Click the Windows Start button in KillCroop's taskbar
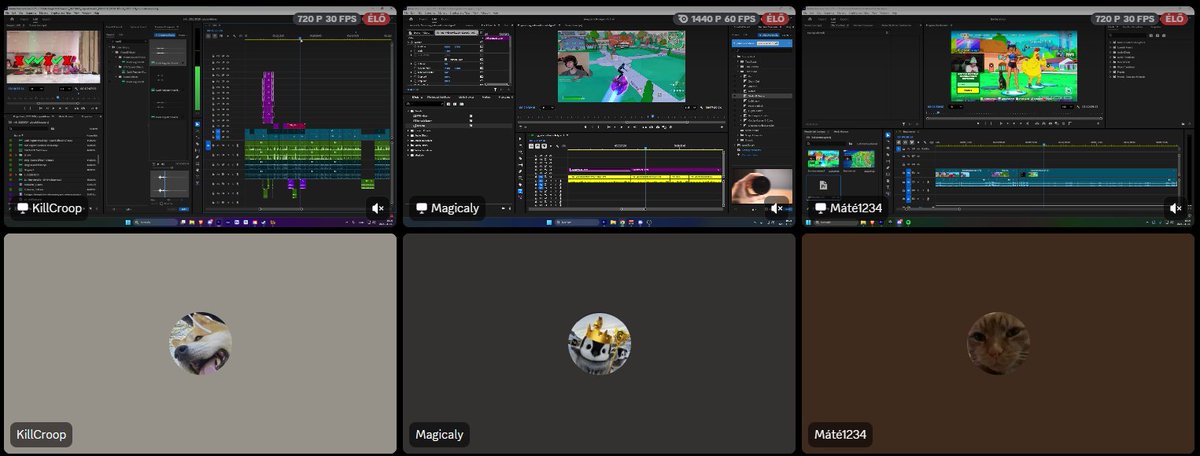 (x=127, y=222)
